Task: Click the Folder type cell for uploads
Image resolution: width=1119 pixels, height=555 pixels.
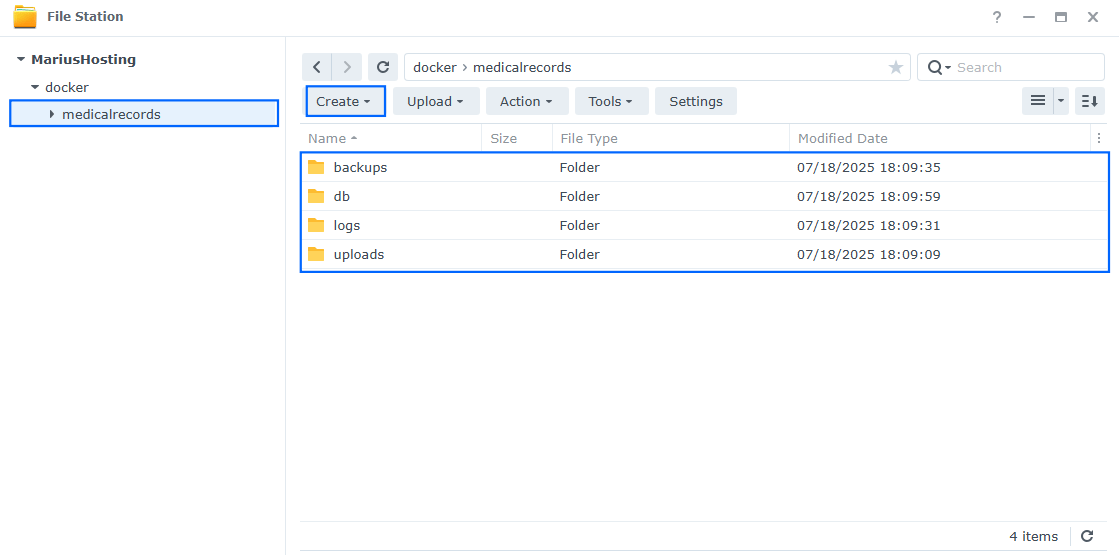Action: [x=579, y=254]
